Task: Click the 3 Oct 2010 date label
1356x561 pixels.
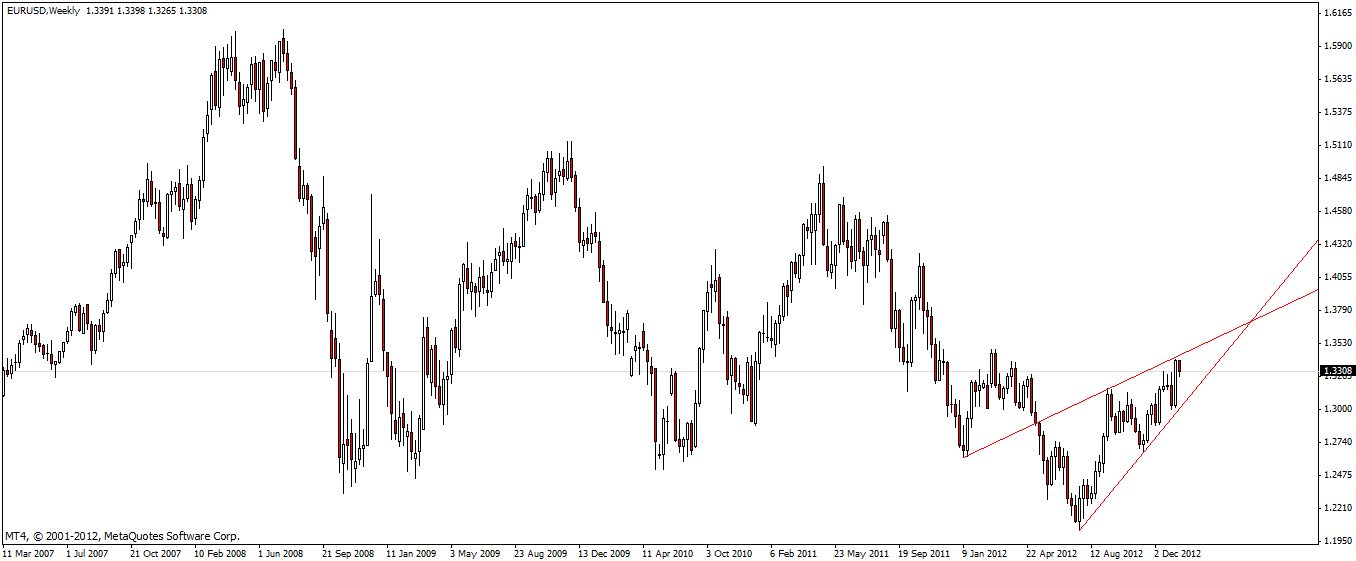Action: point(730,552)
